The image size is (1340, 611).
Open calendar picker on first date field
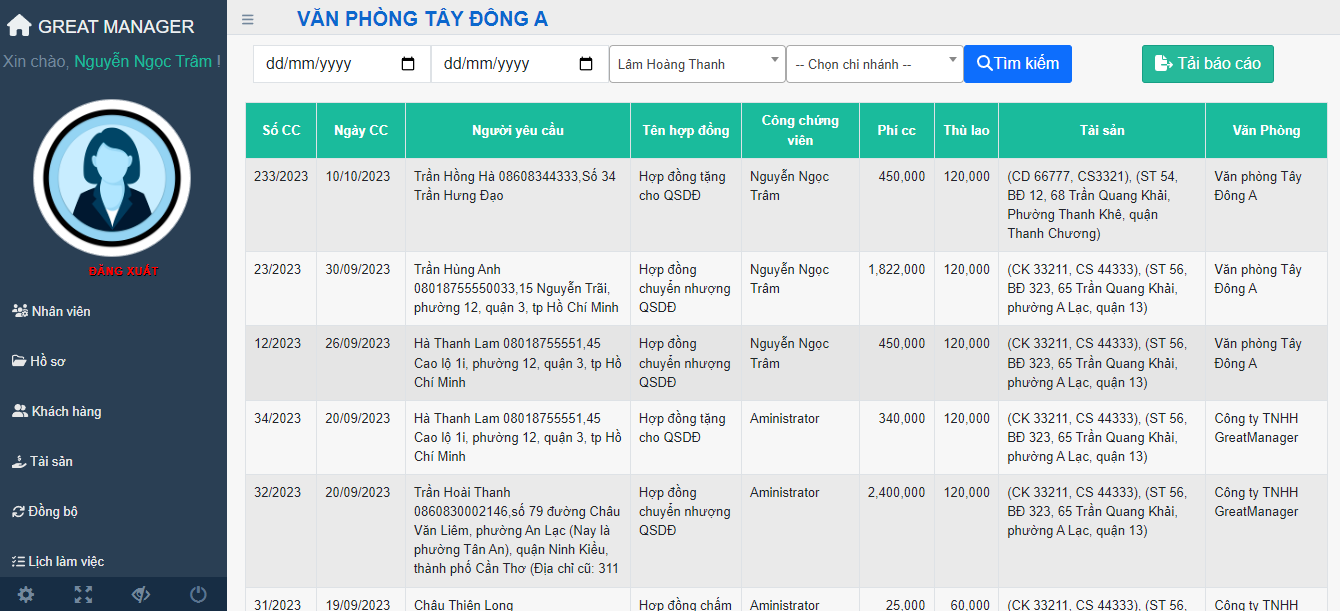click(x=408, y=64)
